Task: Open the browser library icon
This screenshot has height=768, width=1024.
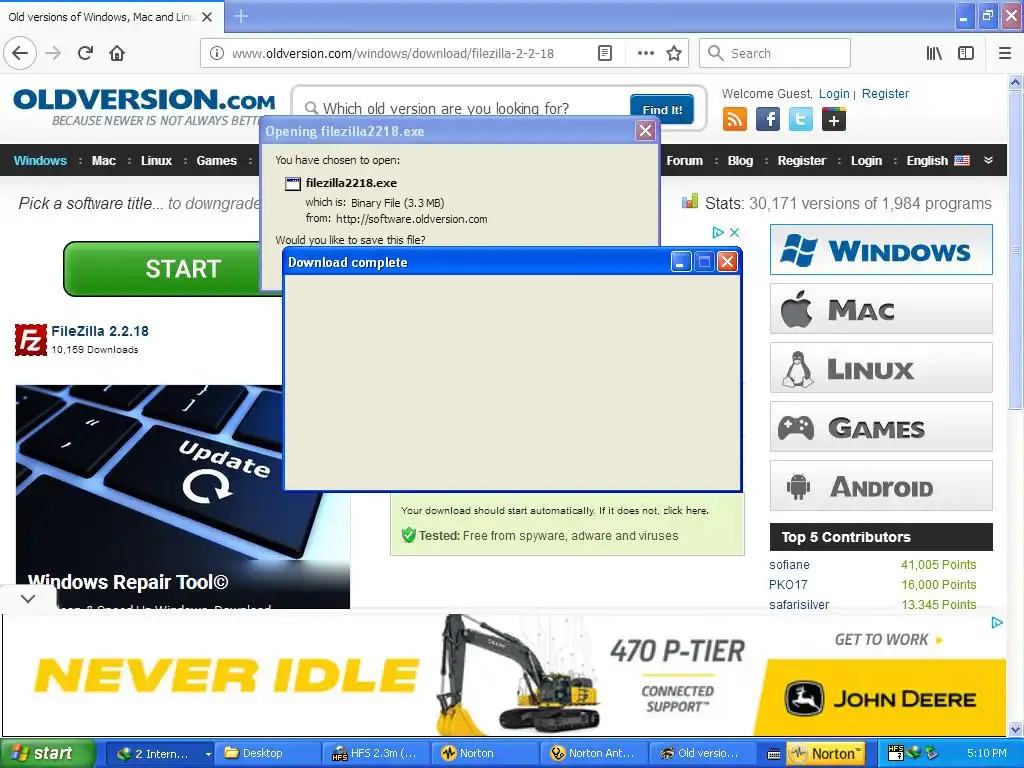Action: click(934, 54)
